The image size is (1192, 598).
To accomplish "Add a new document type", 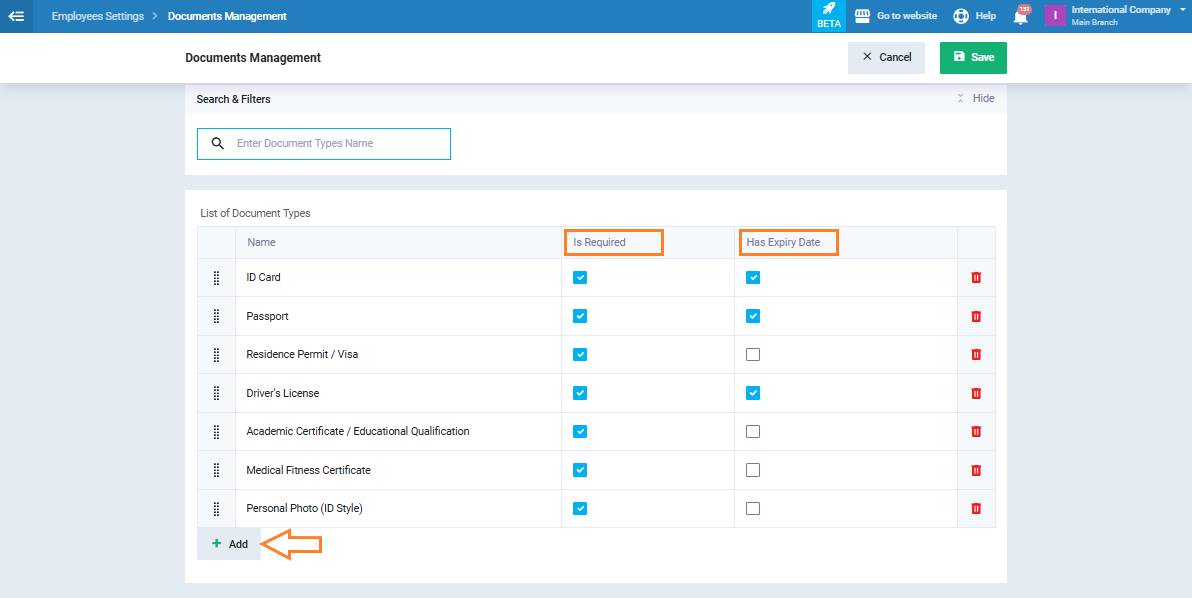I will 229,544.
